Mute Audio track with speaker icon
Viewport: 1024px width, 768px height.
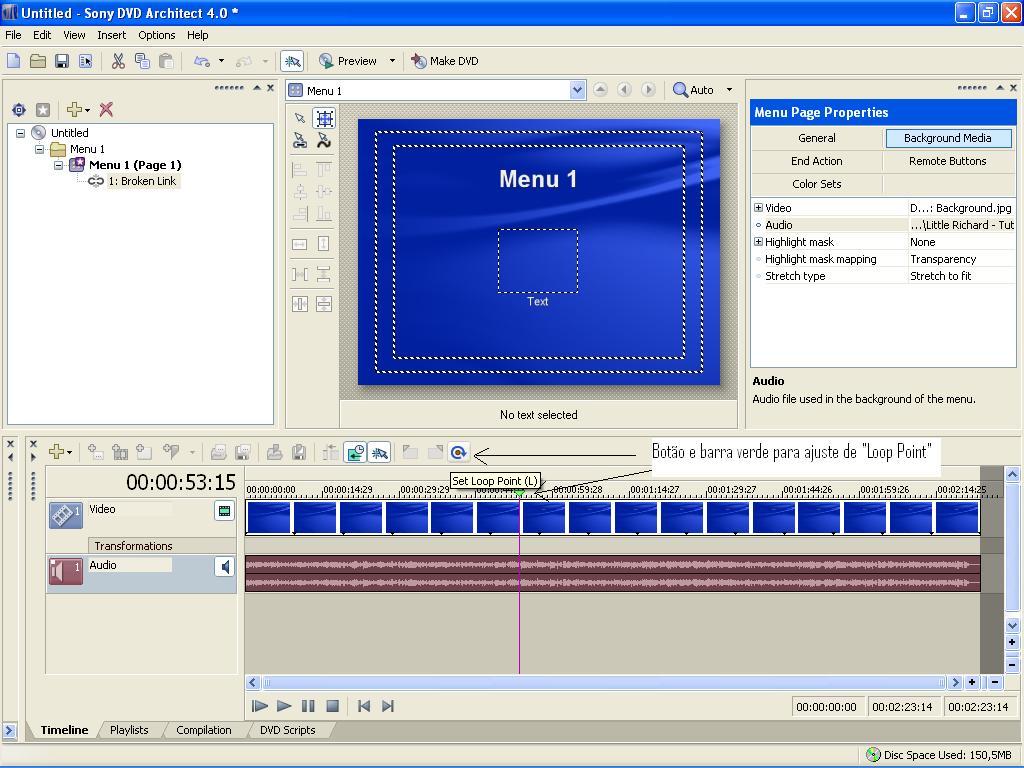click(x=224, y=566)
